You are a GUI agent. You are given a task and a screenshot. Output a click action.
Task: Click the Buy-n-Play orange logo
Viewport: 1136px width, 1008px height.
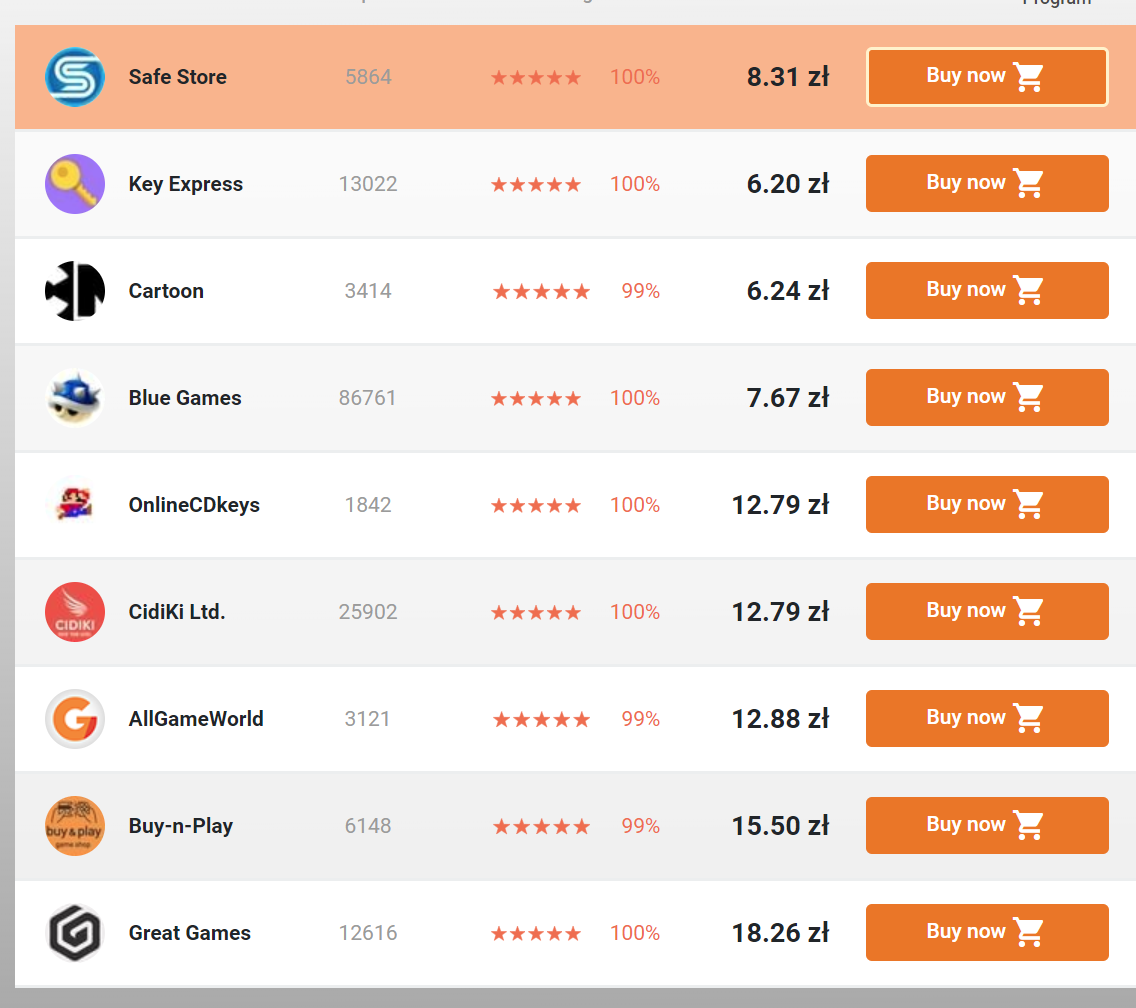click(x=75, y=825)
